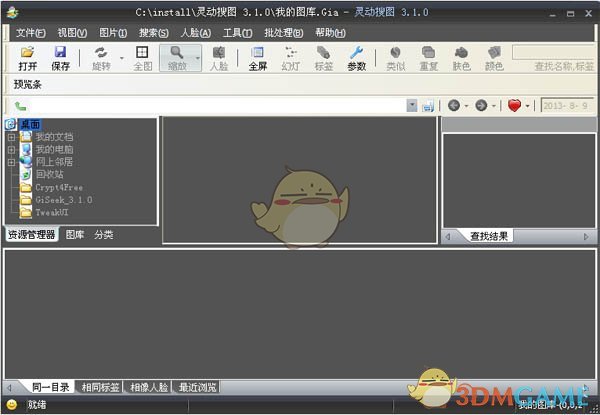This screenshot has width=600, height=415.
Task: Select the 相同标签 bottom tab
Action: coord(100,387)
